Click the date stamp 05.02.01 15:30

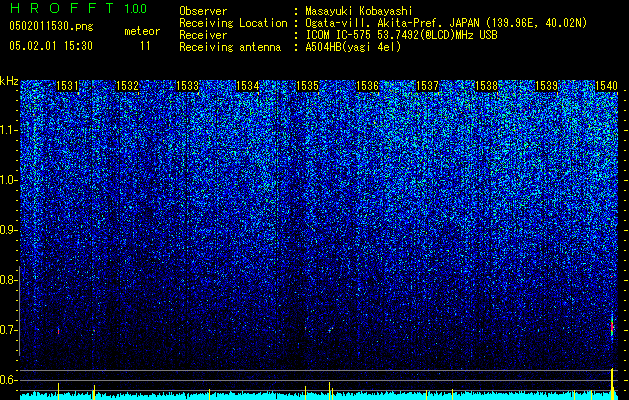[51, 46]
